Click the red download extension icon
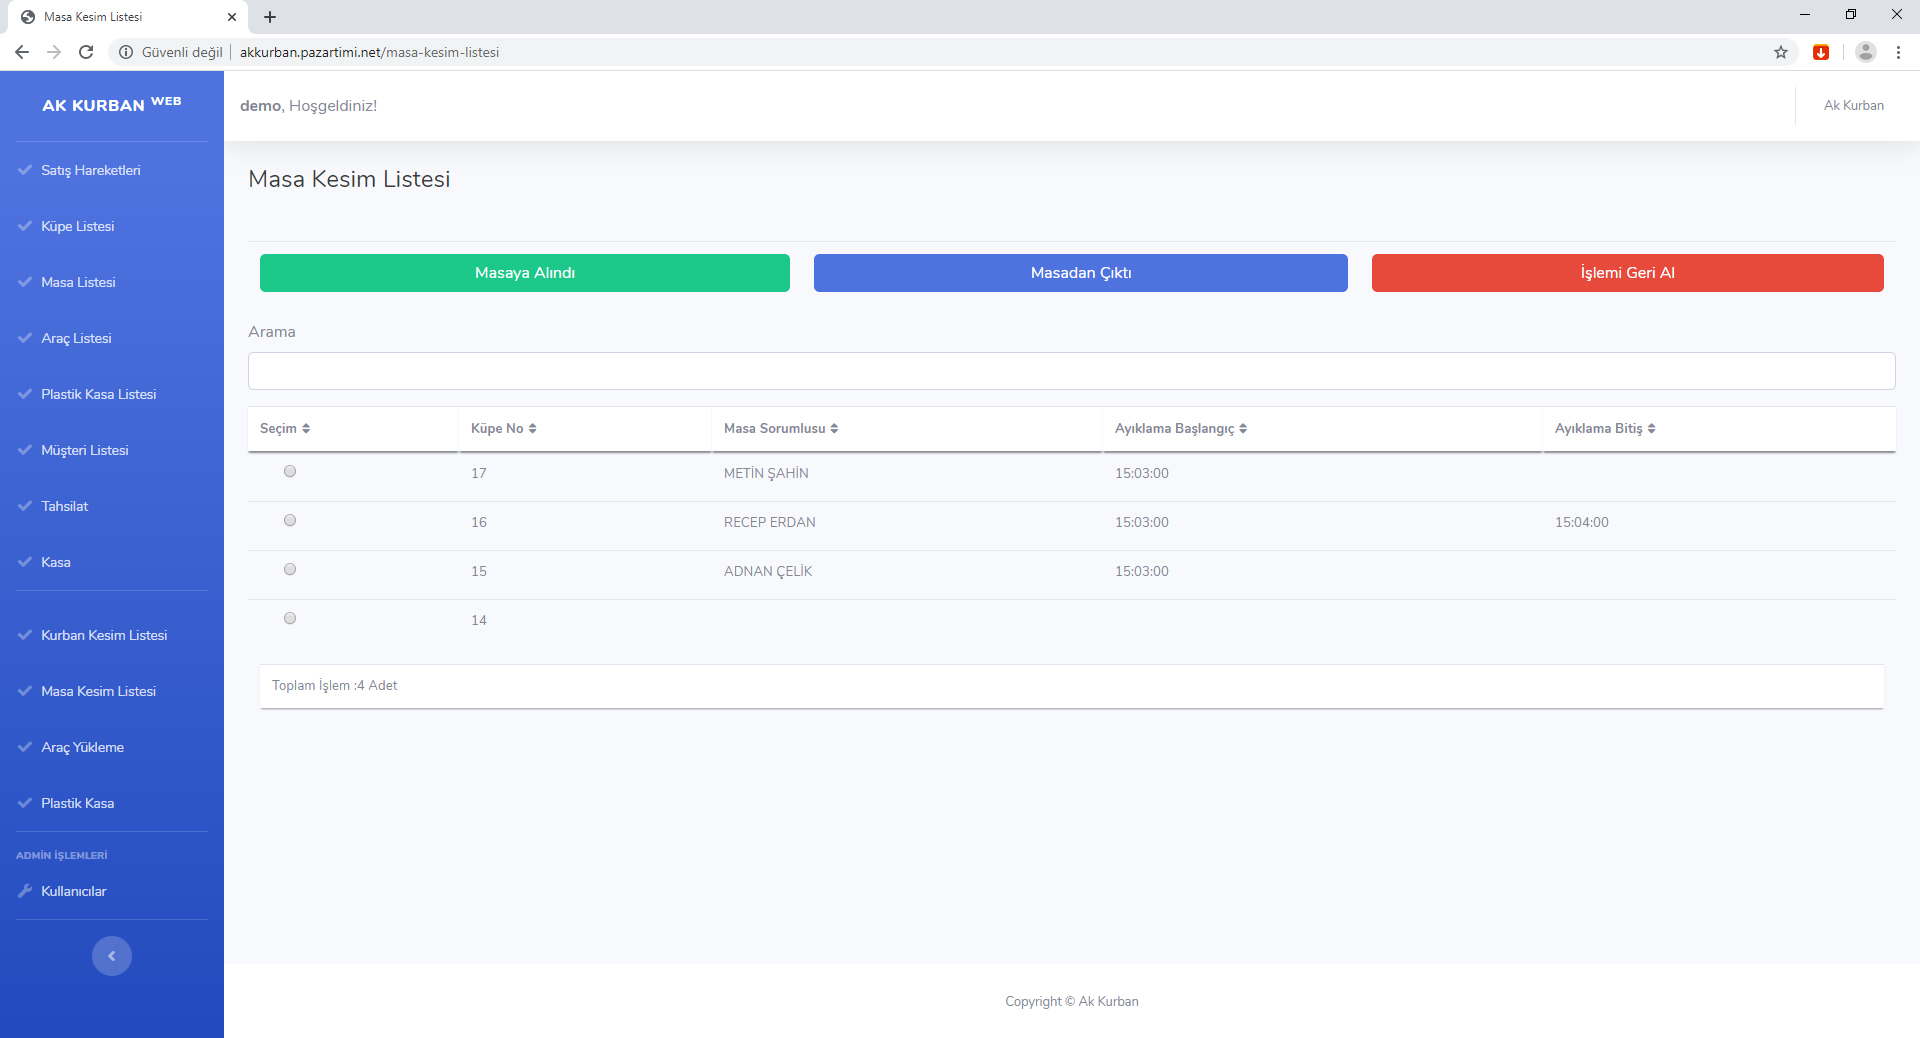The width and height of the screenshot is (1920, 1038). pyautogui.click(x=1821, y=52)
